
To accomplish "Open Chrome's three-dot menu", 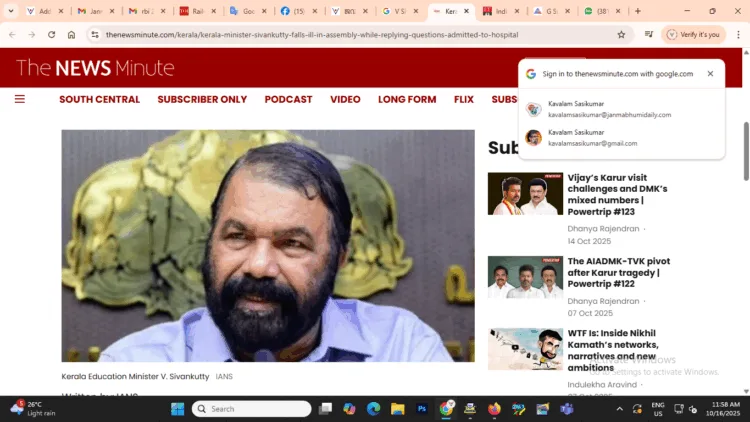I will (x=738, y=34).
